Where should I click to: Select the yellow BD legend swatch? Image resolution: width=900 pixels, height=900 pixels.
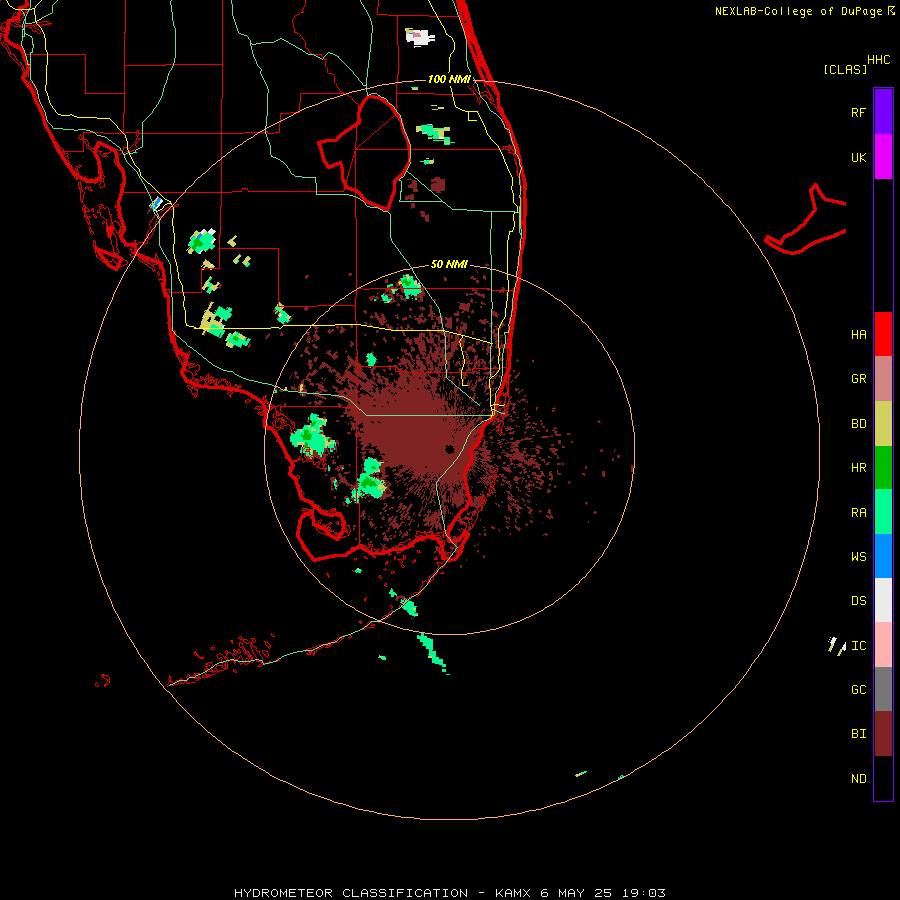click(x=883, y=424)
